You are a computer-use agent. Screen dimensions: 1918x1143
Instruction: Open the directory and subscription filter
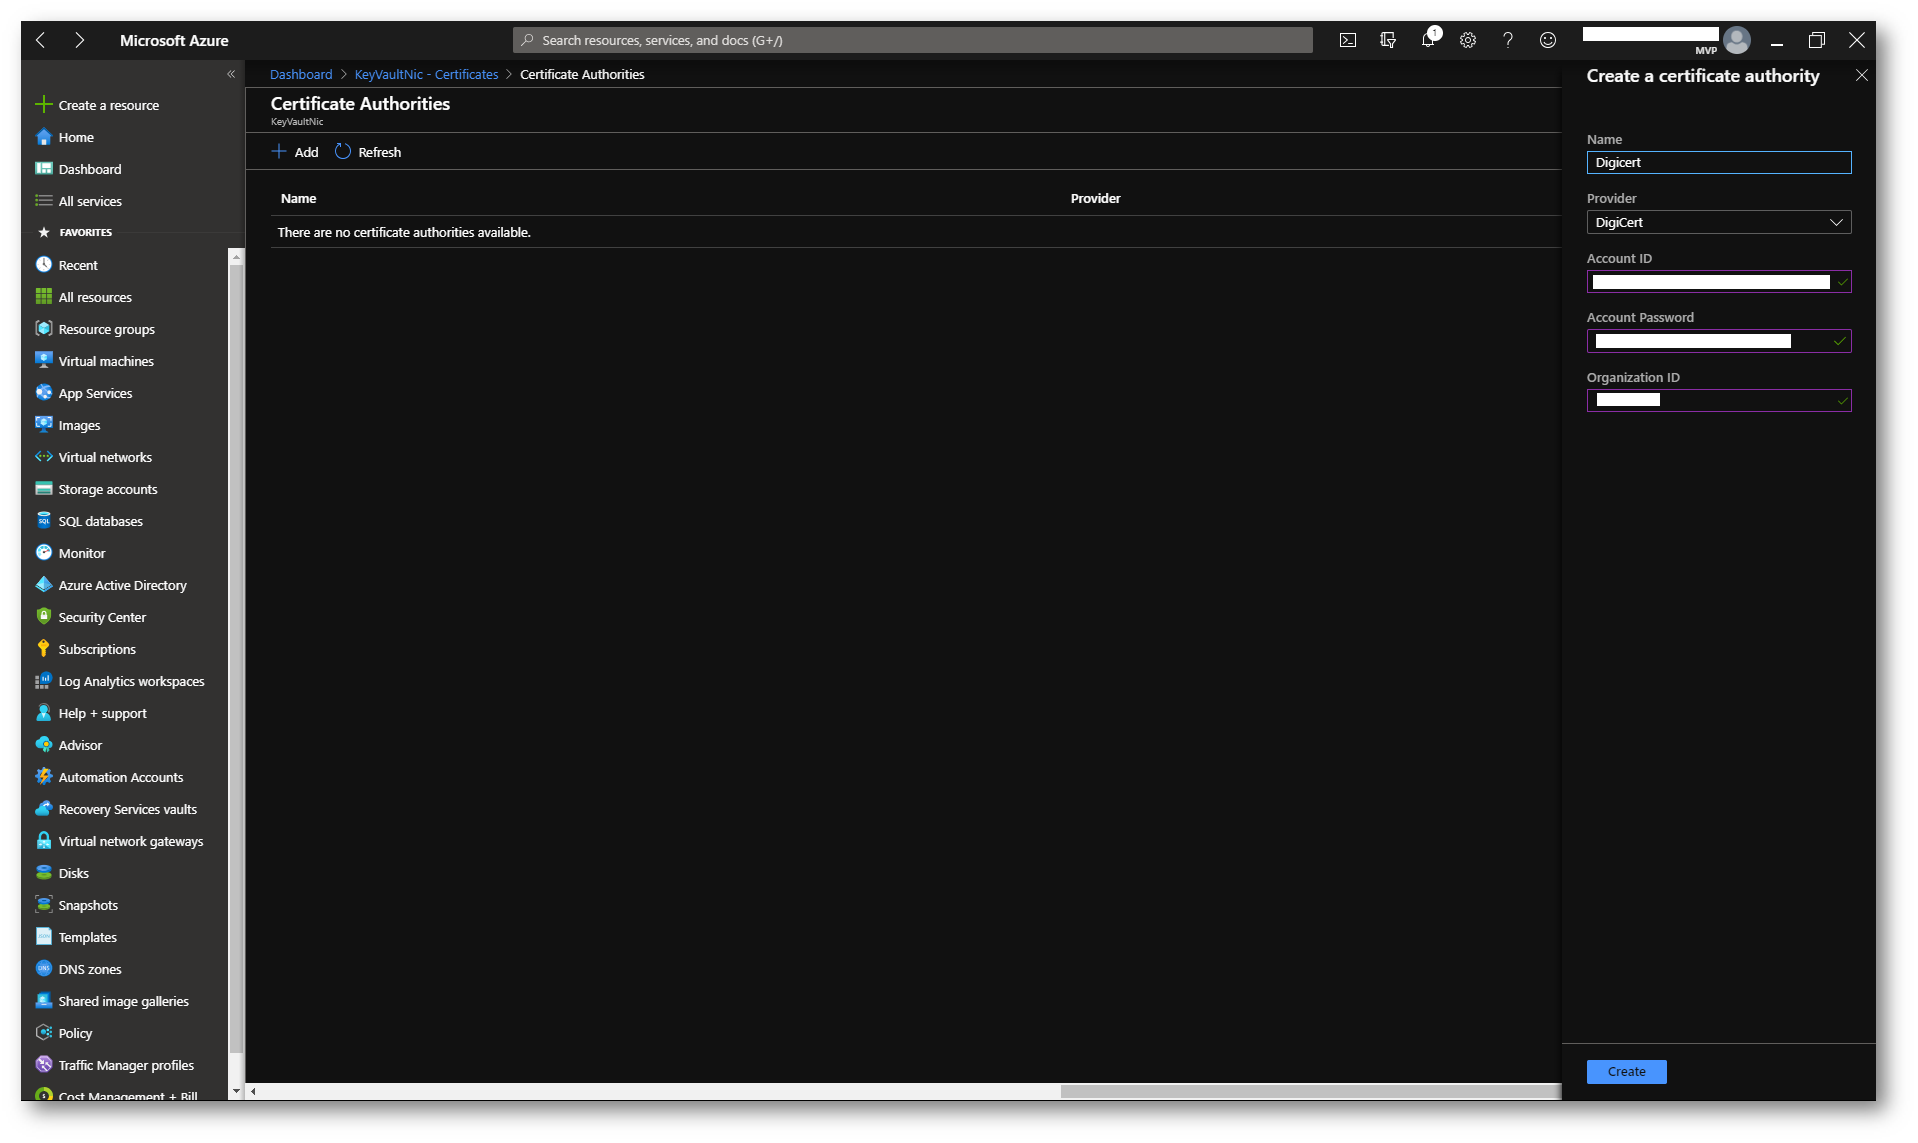coord(1387,40)
